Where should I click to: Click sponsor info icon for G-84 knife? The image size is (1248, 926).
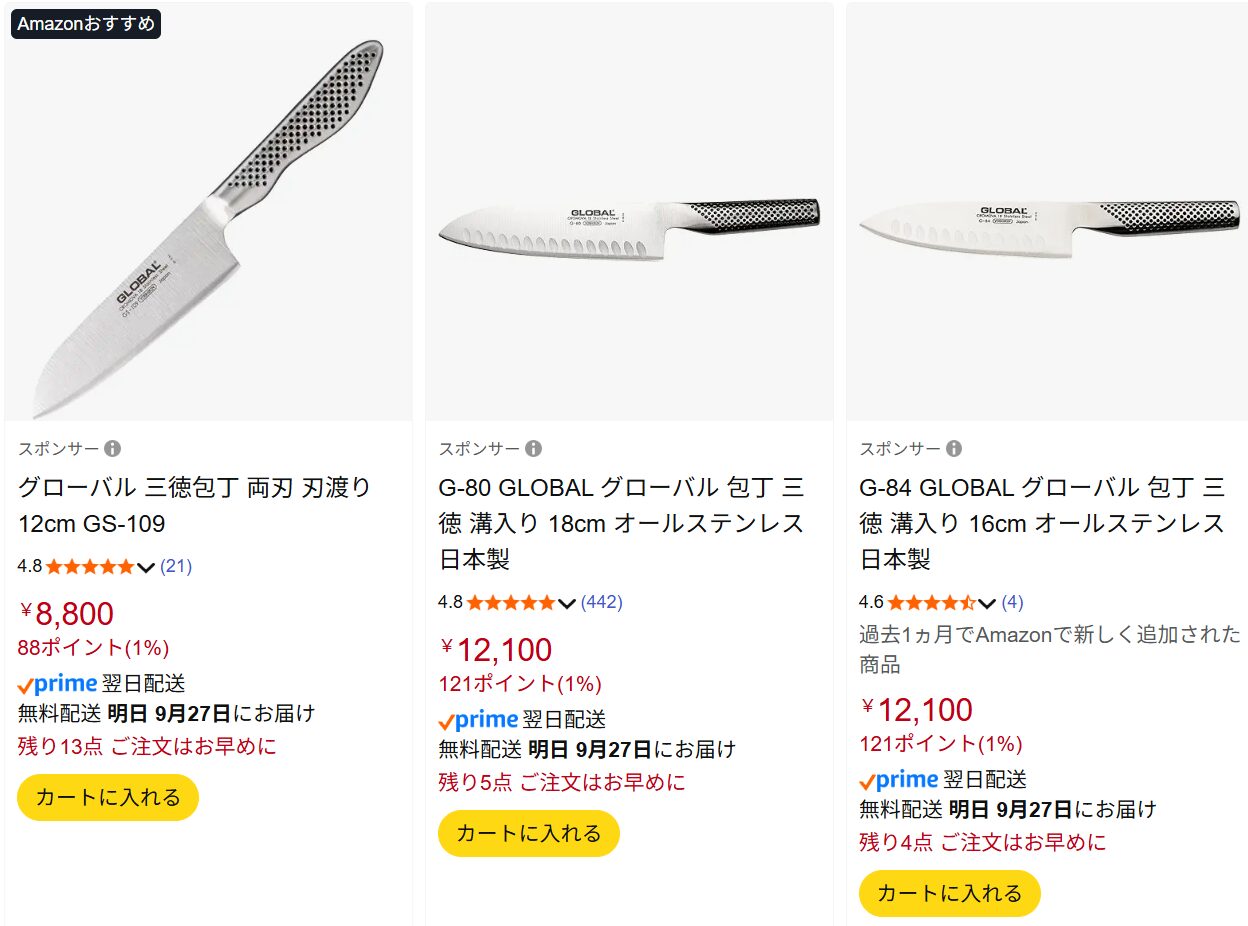click(x=954, y=448)
